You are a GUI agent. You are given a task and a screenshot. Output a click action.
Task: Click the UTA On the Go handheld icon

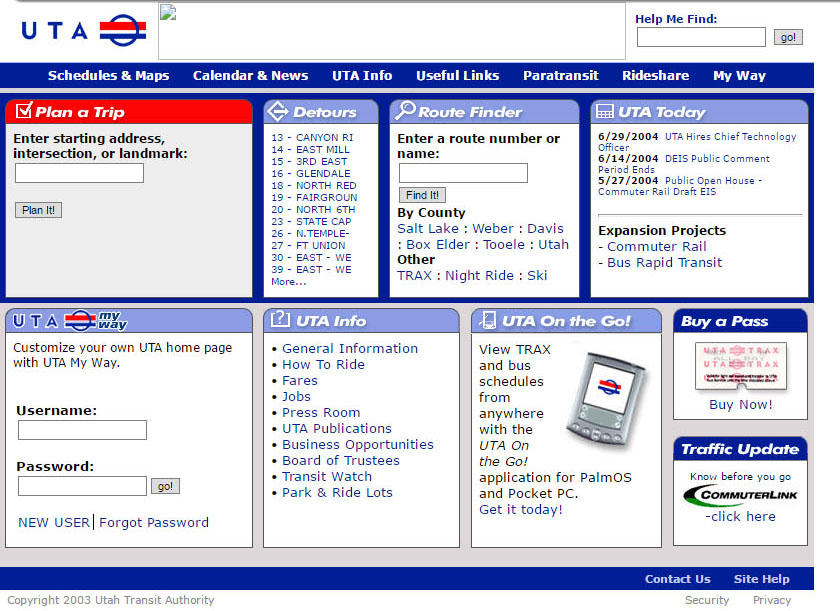point(488,320)
